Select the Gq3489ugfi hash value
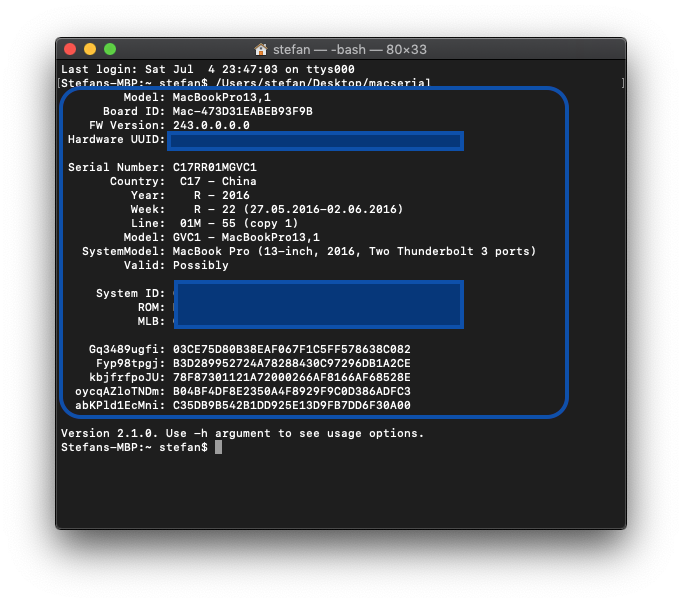 (x=292, y=349)
